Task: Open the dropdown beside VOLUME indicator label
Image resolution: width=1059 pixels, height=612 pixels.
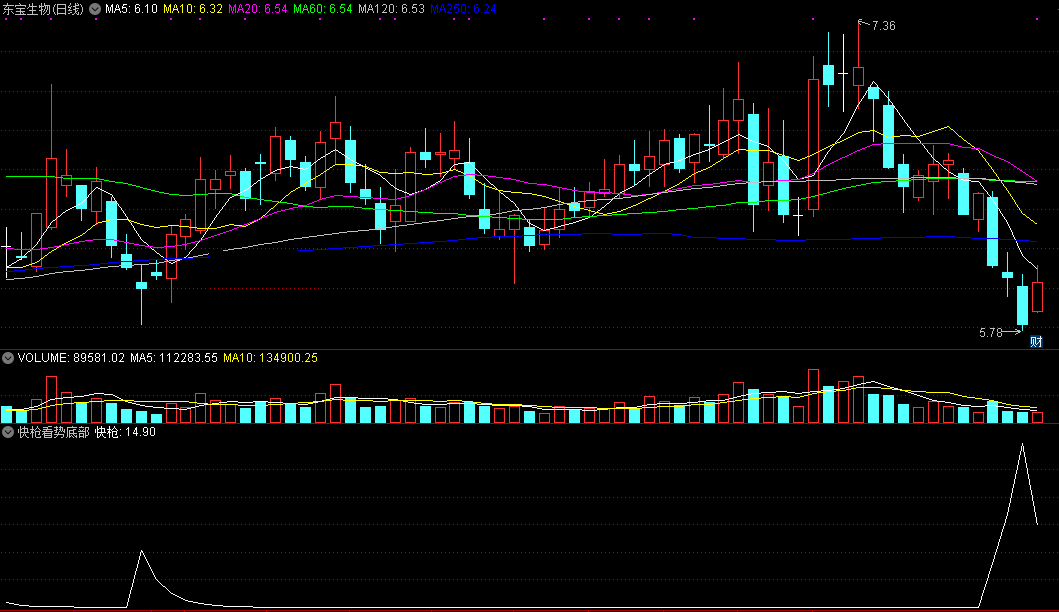Action: point(8,358)
